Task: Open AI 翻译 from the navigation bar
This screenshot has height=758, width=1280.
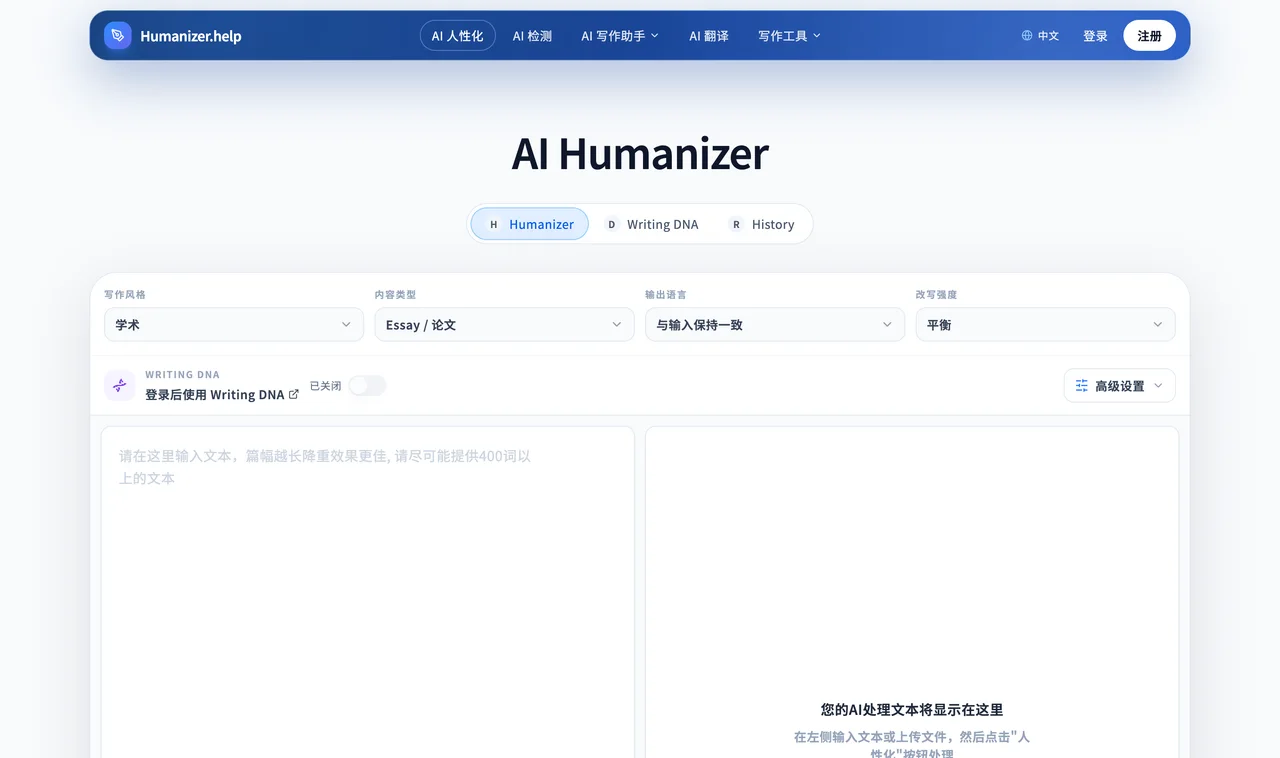Action: pyautogui.click(x=709, y=36)
